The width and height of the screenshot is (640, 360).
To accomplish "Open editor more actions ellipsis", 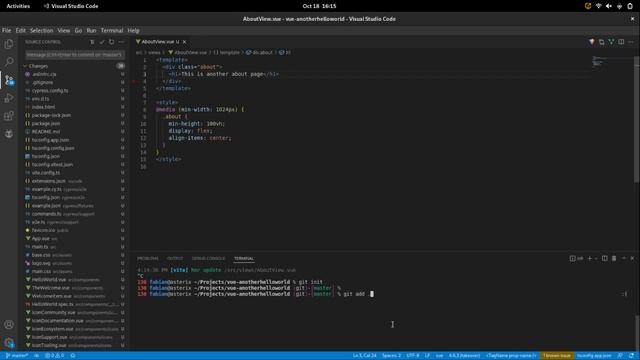I will (x=631, y=42).
